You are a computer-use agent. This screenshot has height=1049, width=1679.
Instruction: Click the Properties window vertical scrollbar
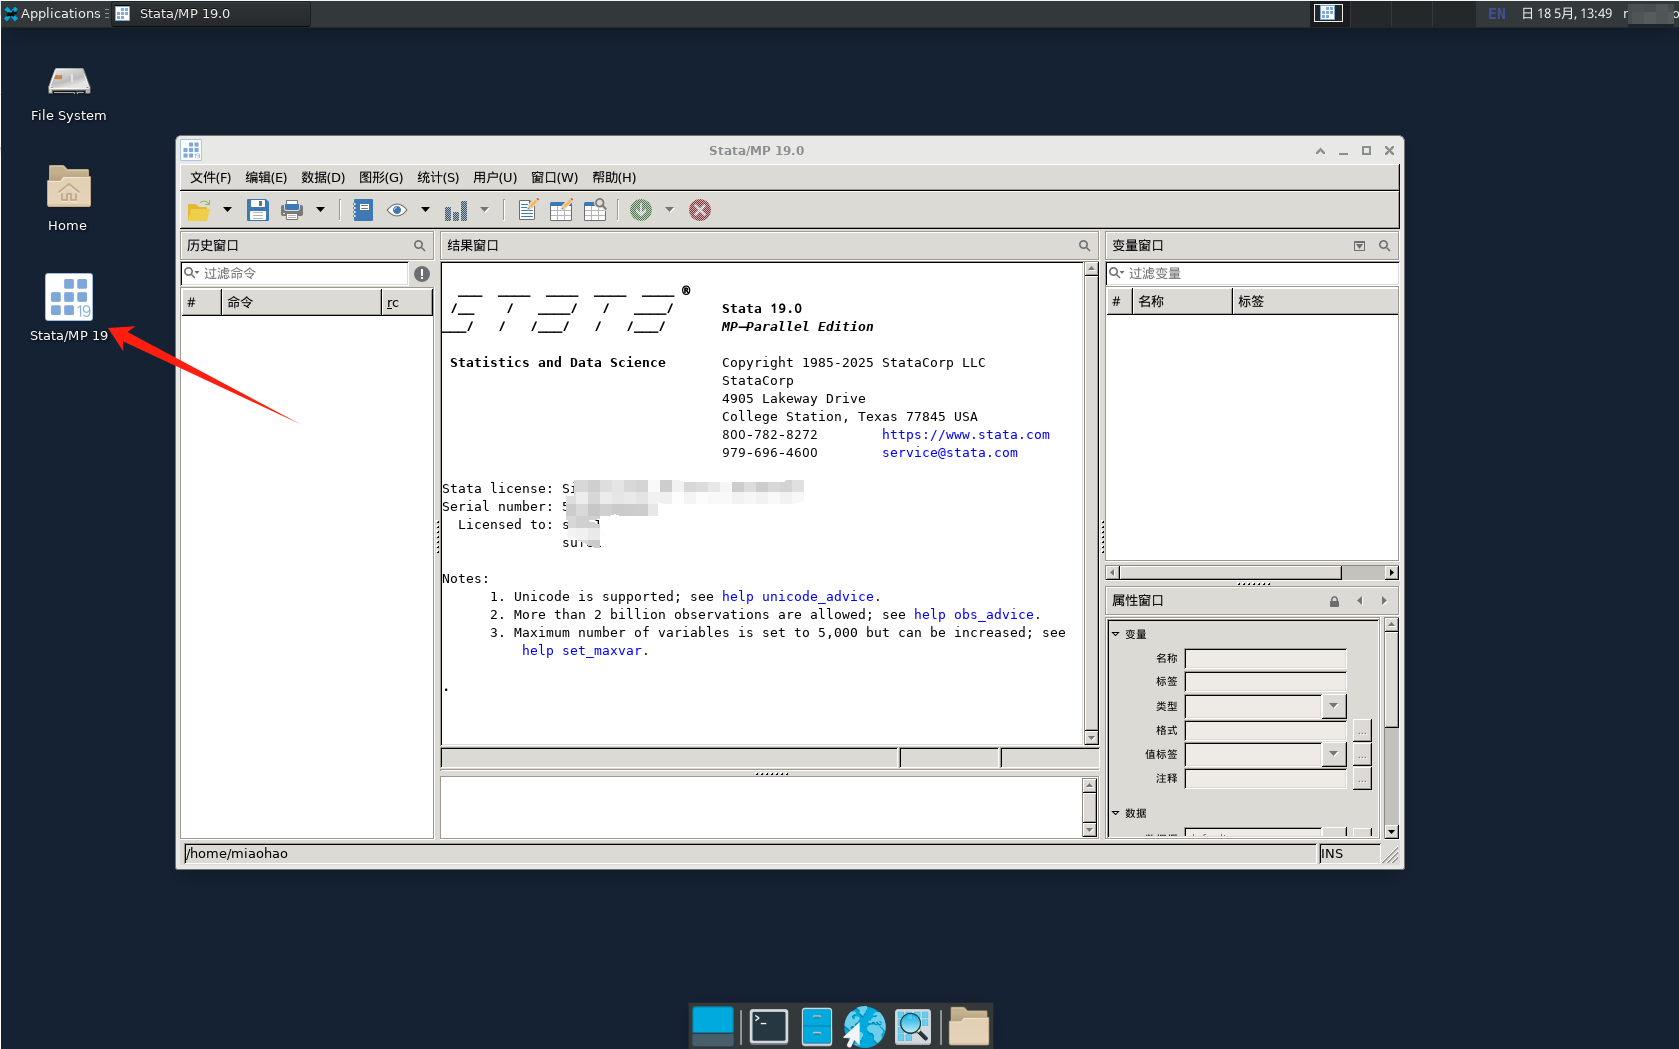tap(1391, 728)
